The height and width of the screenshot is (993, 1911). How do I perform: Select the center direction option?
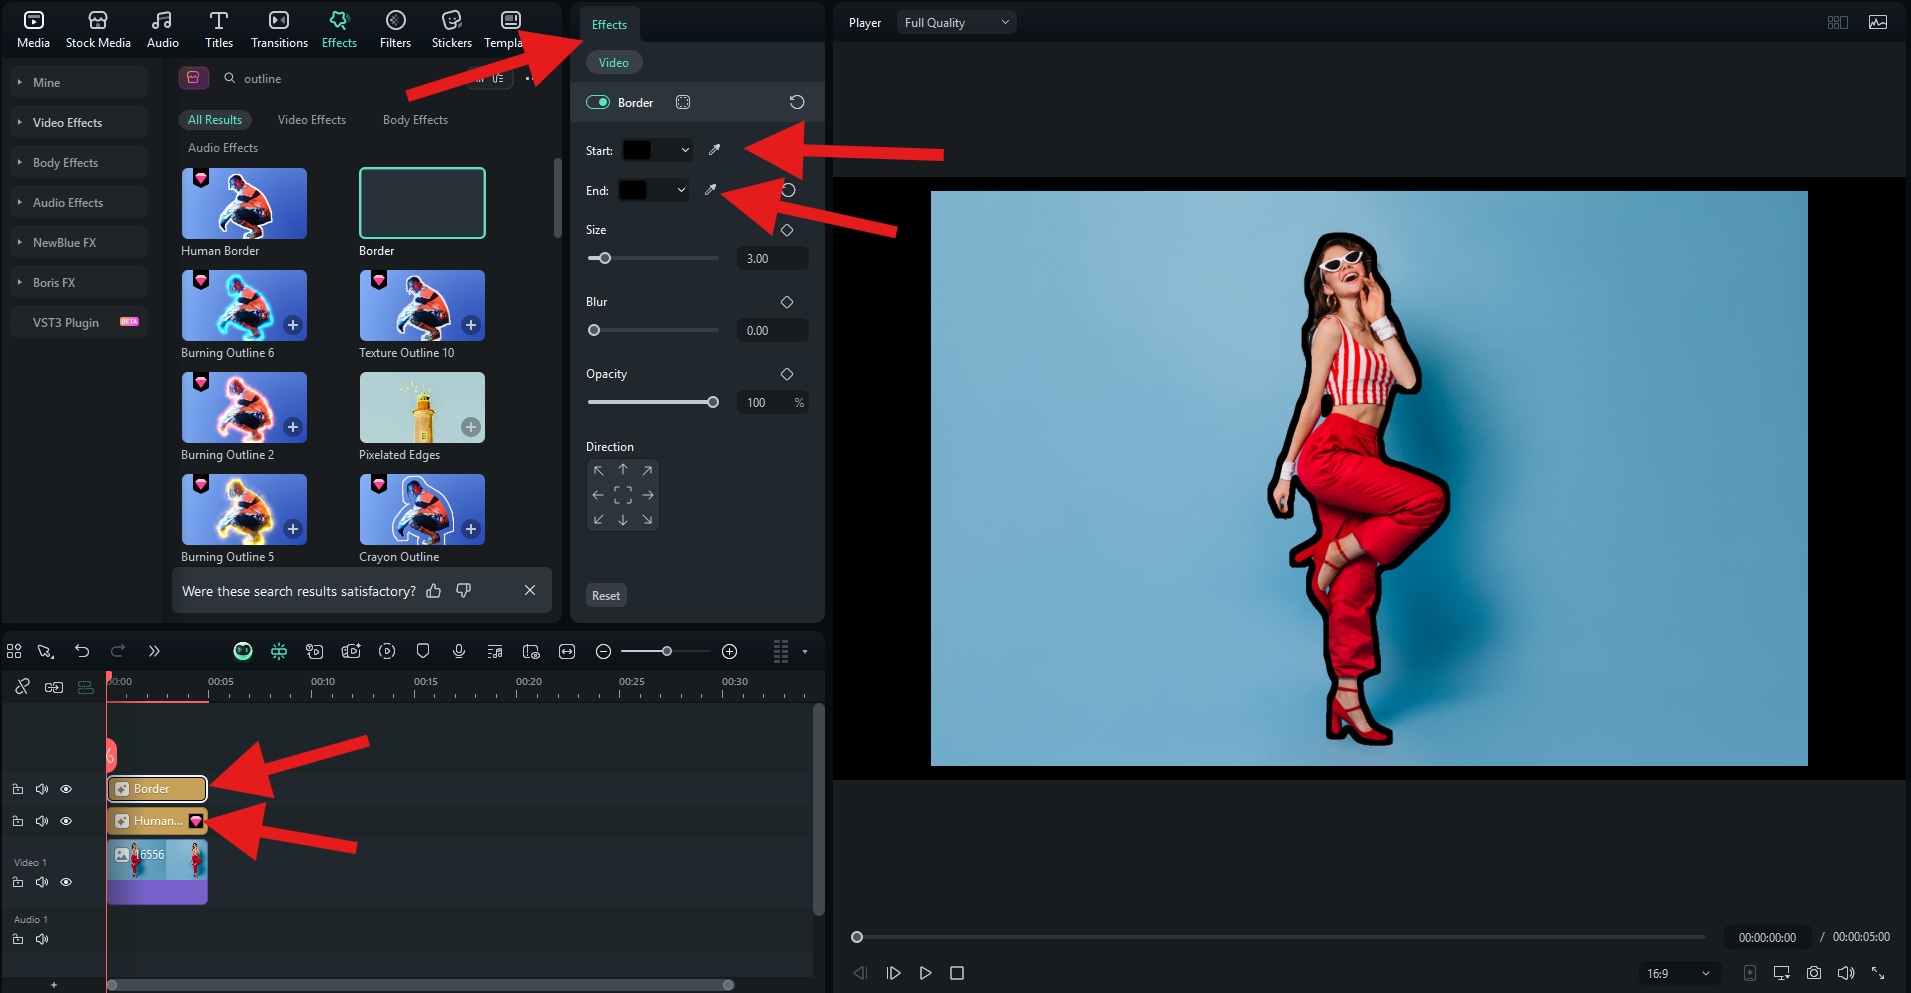(623, 495)
